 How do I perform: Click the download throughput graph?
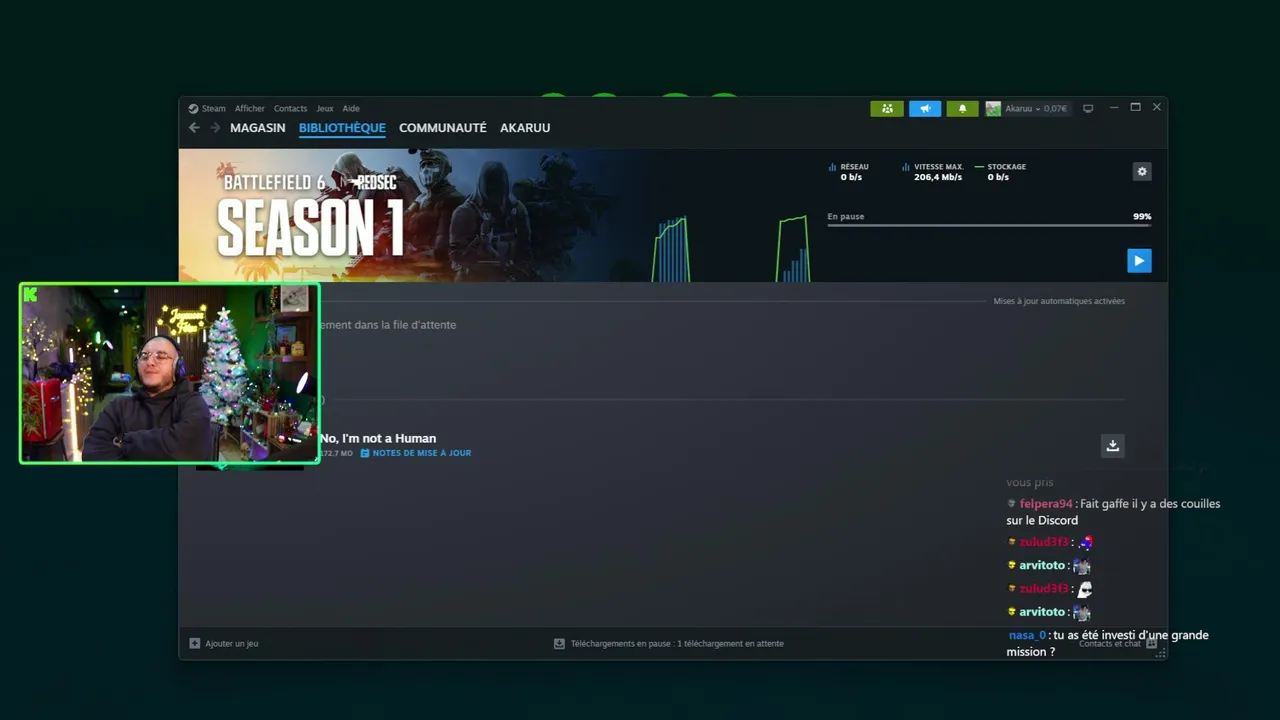click(731, 248)
